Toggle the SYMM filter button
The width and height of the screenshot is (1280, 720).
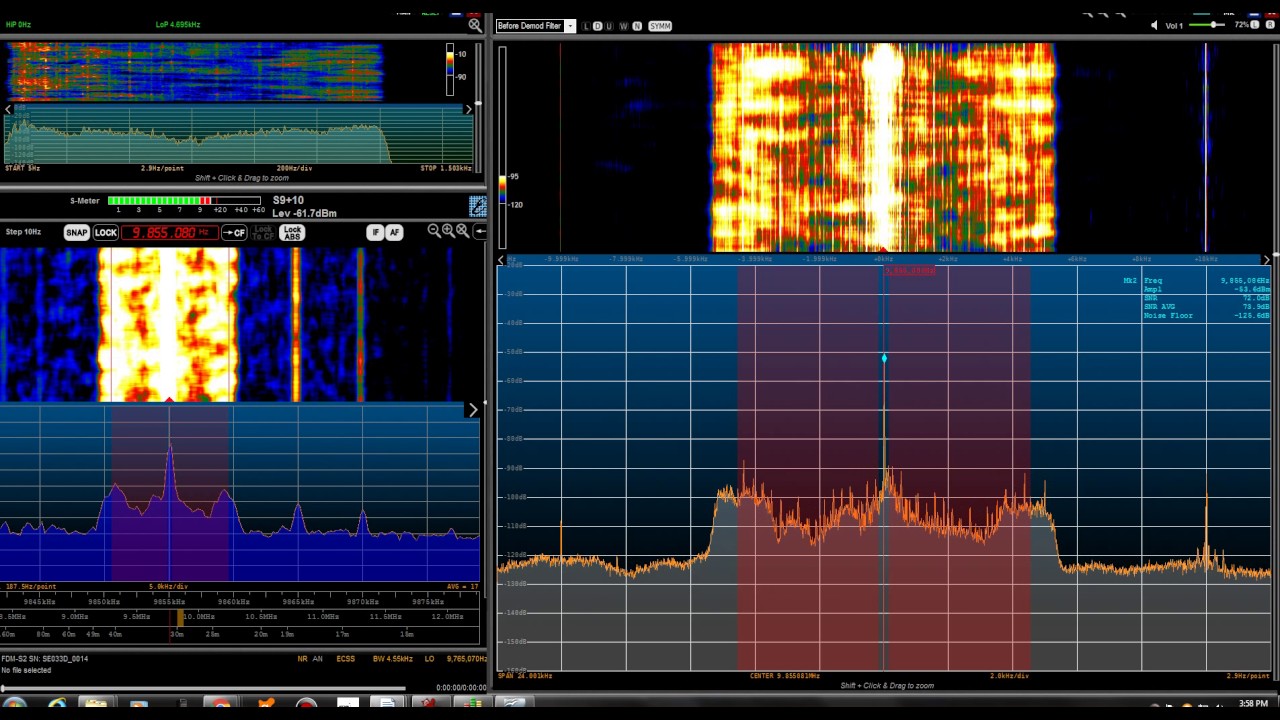point(660,26)
